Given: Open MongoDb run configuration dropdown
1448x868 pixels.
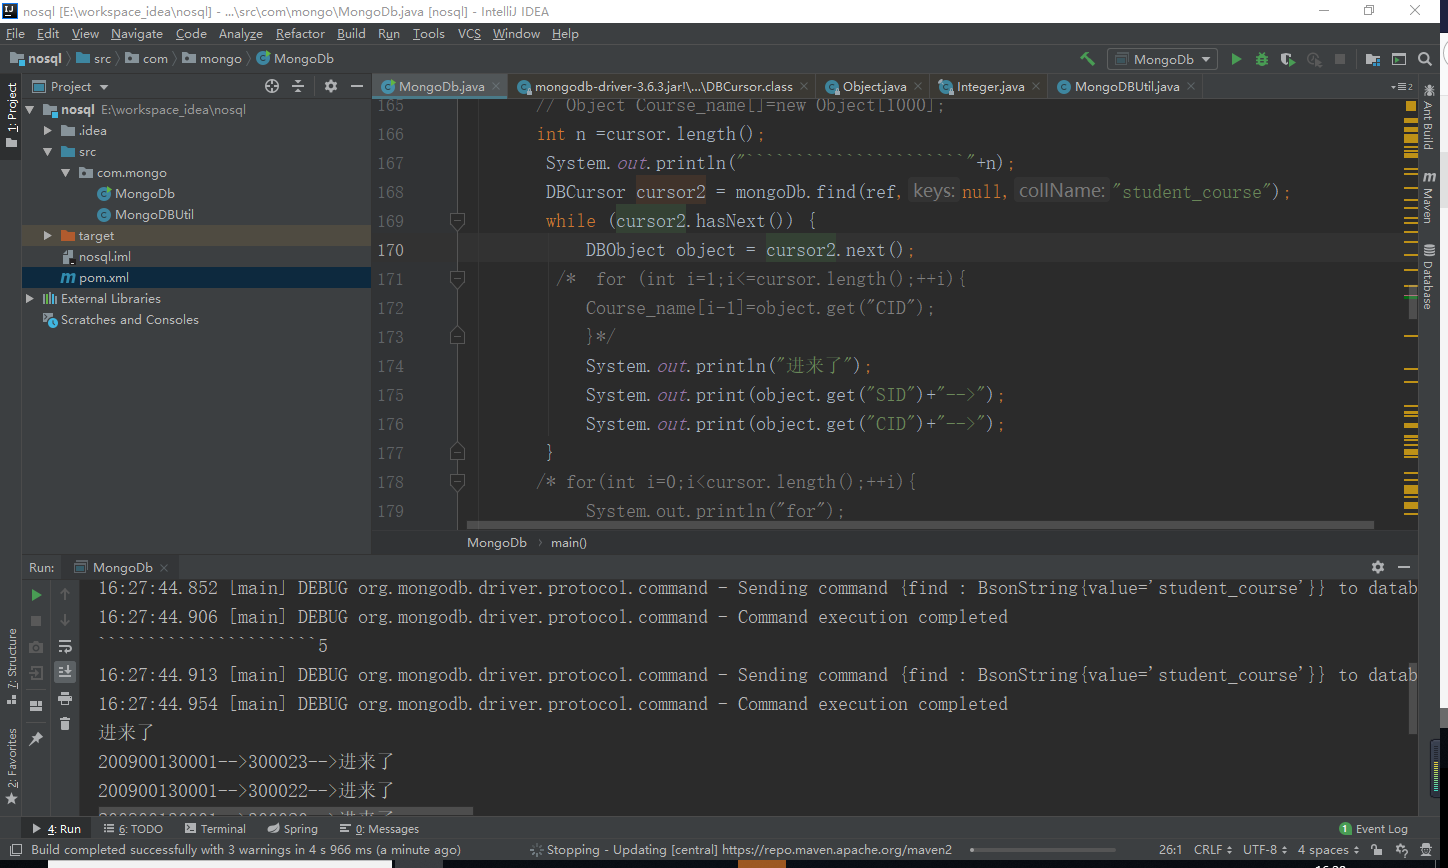Looking at the screenshot, I should coord(1162,59).
